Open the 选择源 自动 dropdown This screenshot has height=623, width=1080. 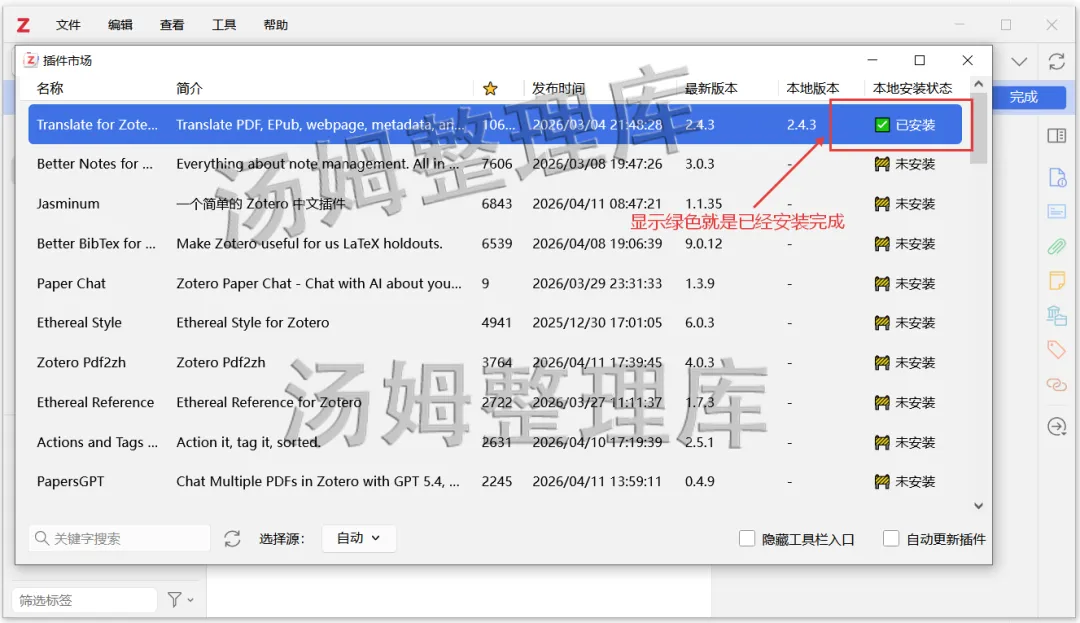coord(358,538)
